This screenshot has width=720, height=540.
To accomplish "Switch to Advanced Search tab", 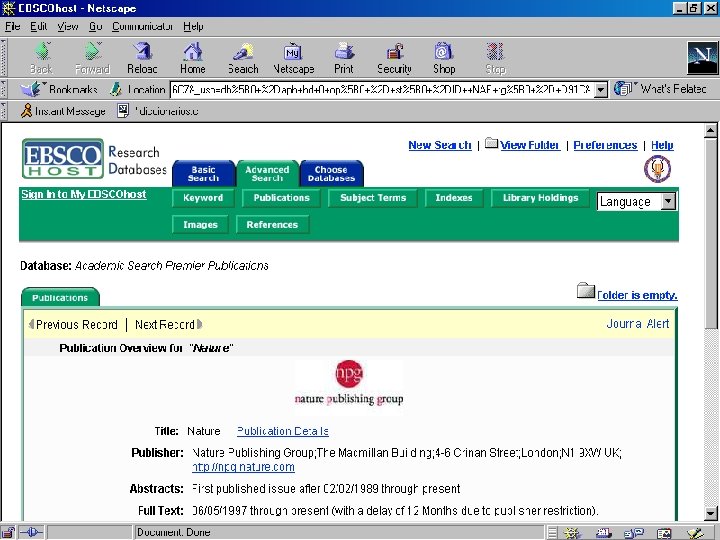I will [267, 174].
